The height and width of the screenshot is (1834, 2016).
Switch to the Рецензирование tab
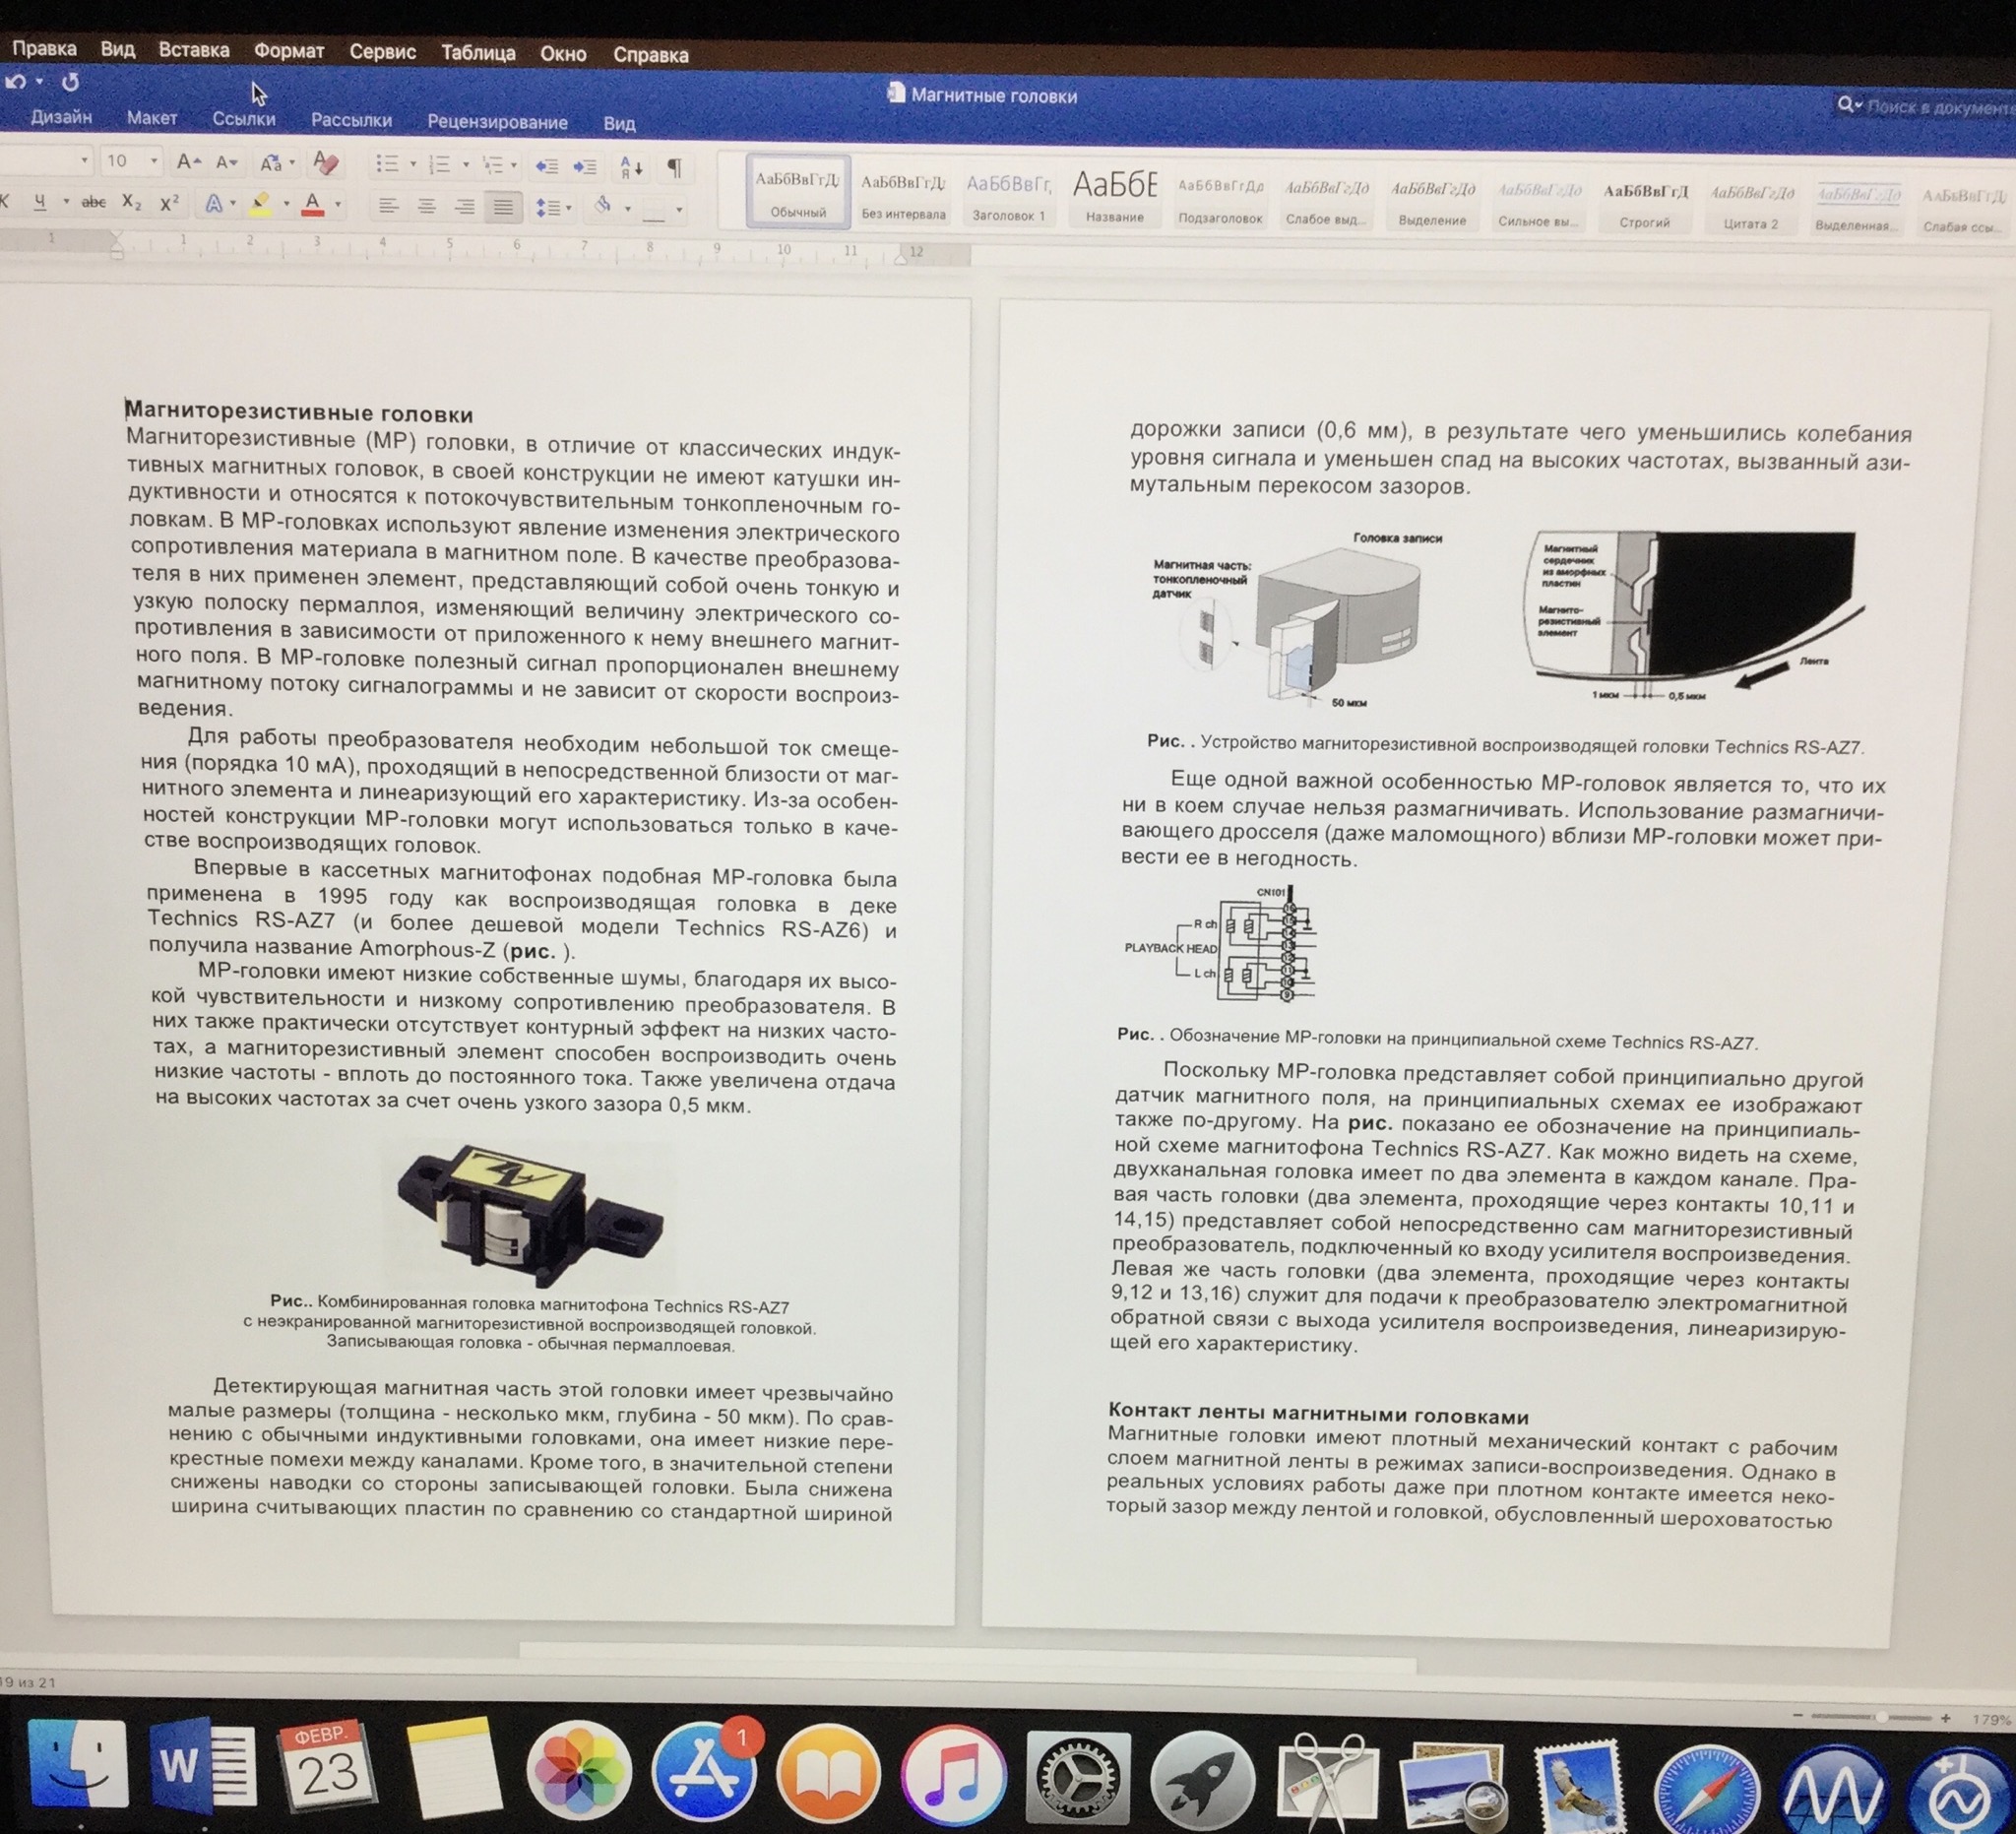[x=497, y=122]
